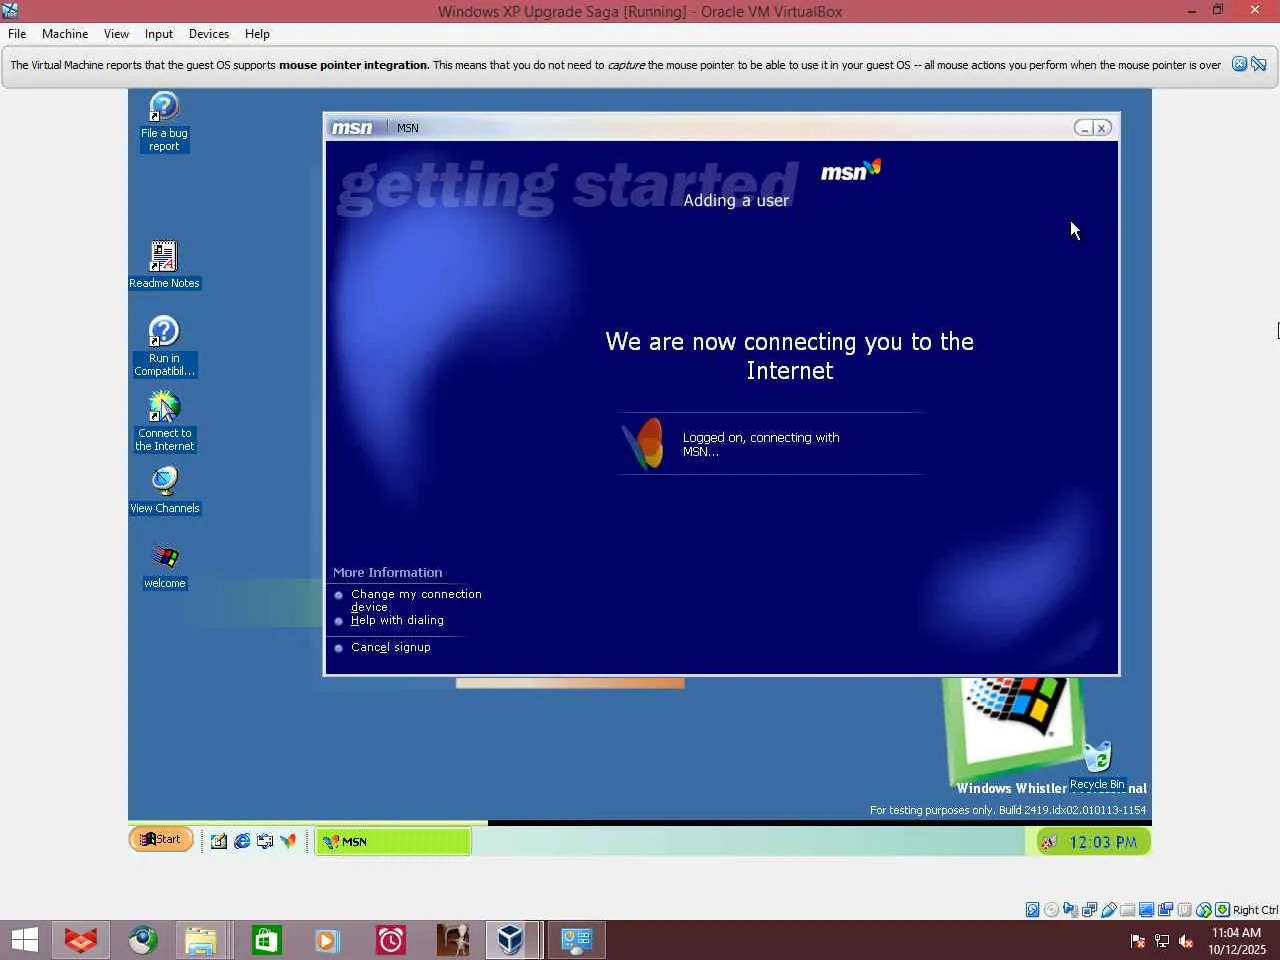
Task: Open the VirtualBox Devices menu
Action: point(208,33)
